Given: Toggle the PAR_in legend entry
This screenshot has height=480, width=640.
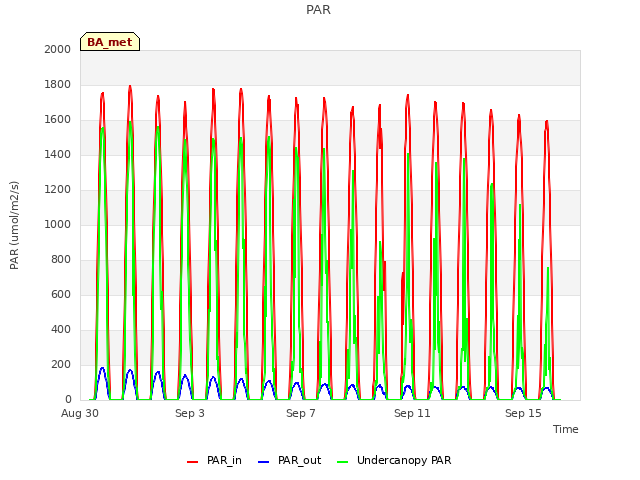Looking at the screenshot, I should [214, 461].
